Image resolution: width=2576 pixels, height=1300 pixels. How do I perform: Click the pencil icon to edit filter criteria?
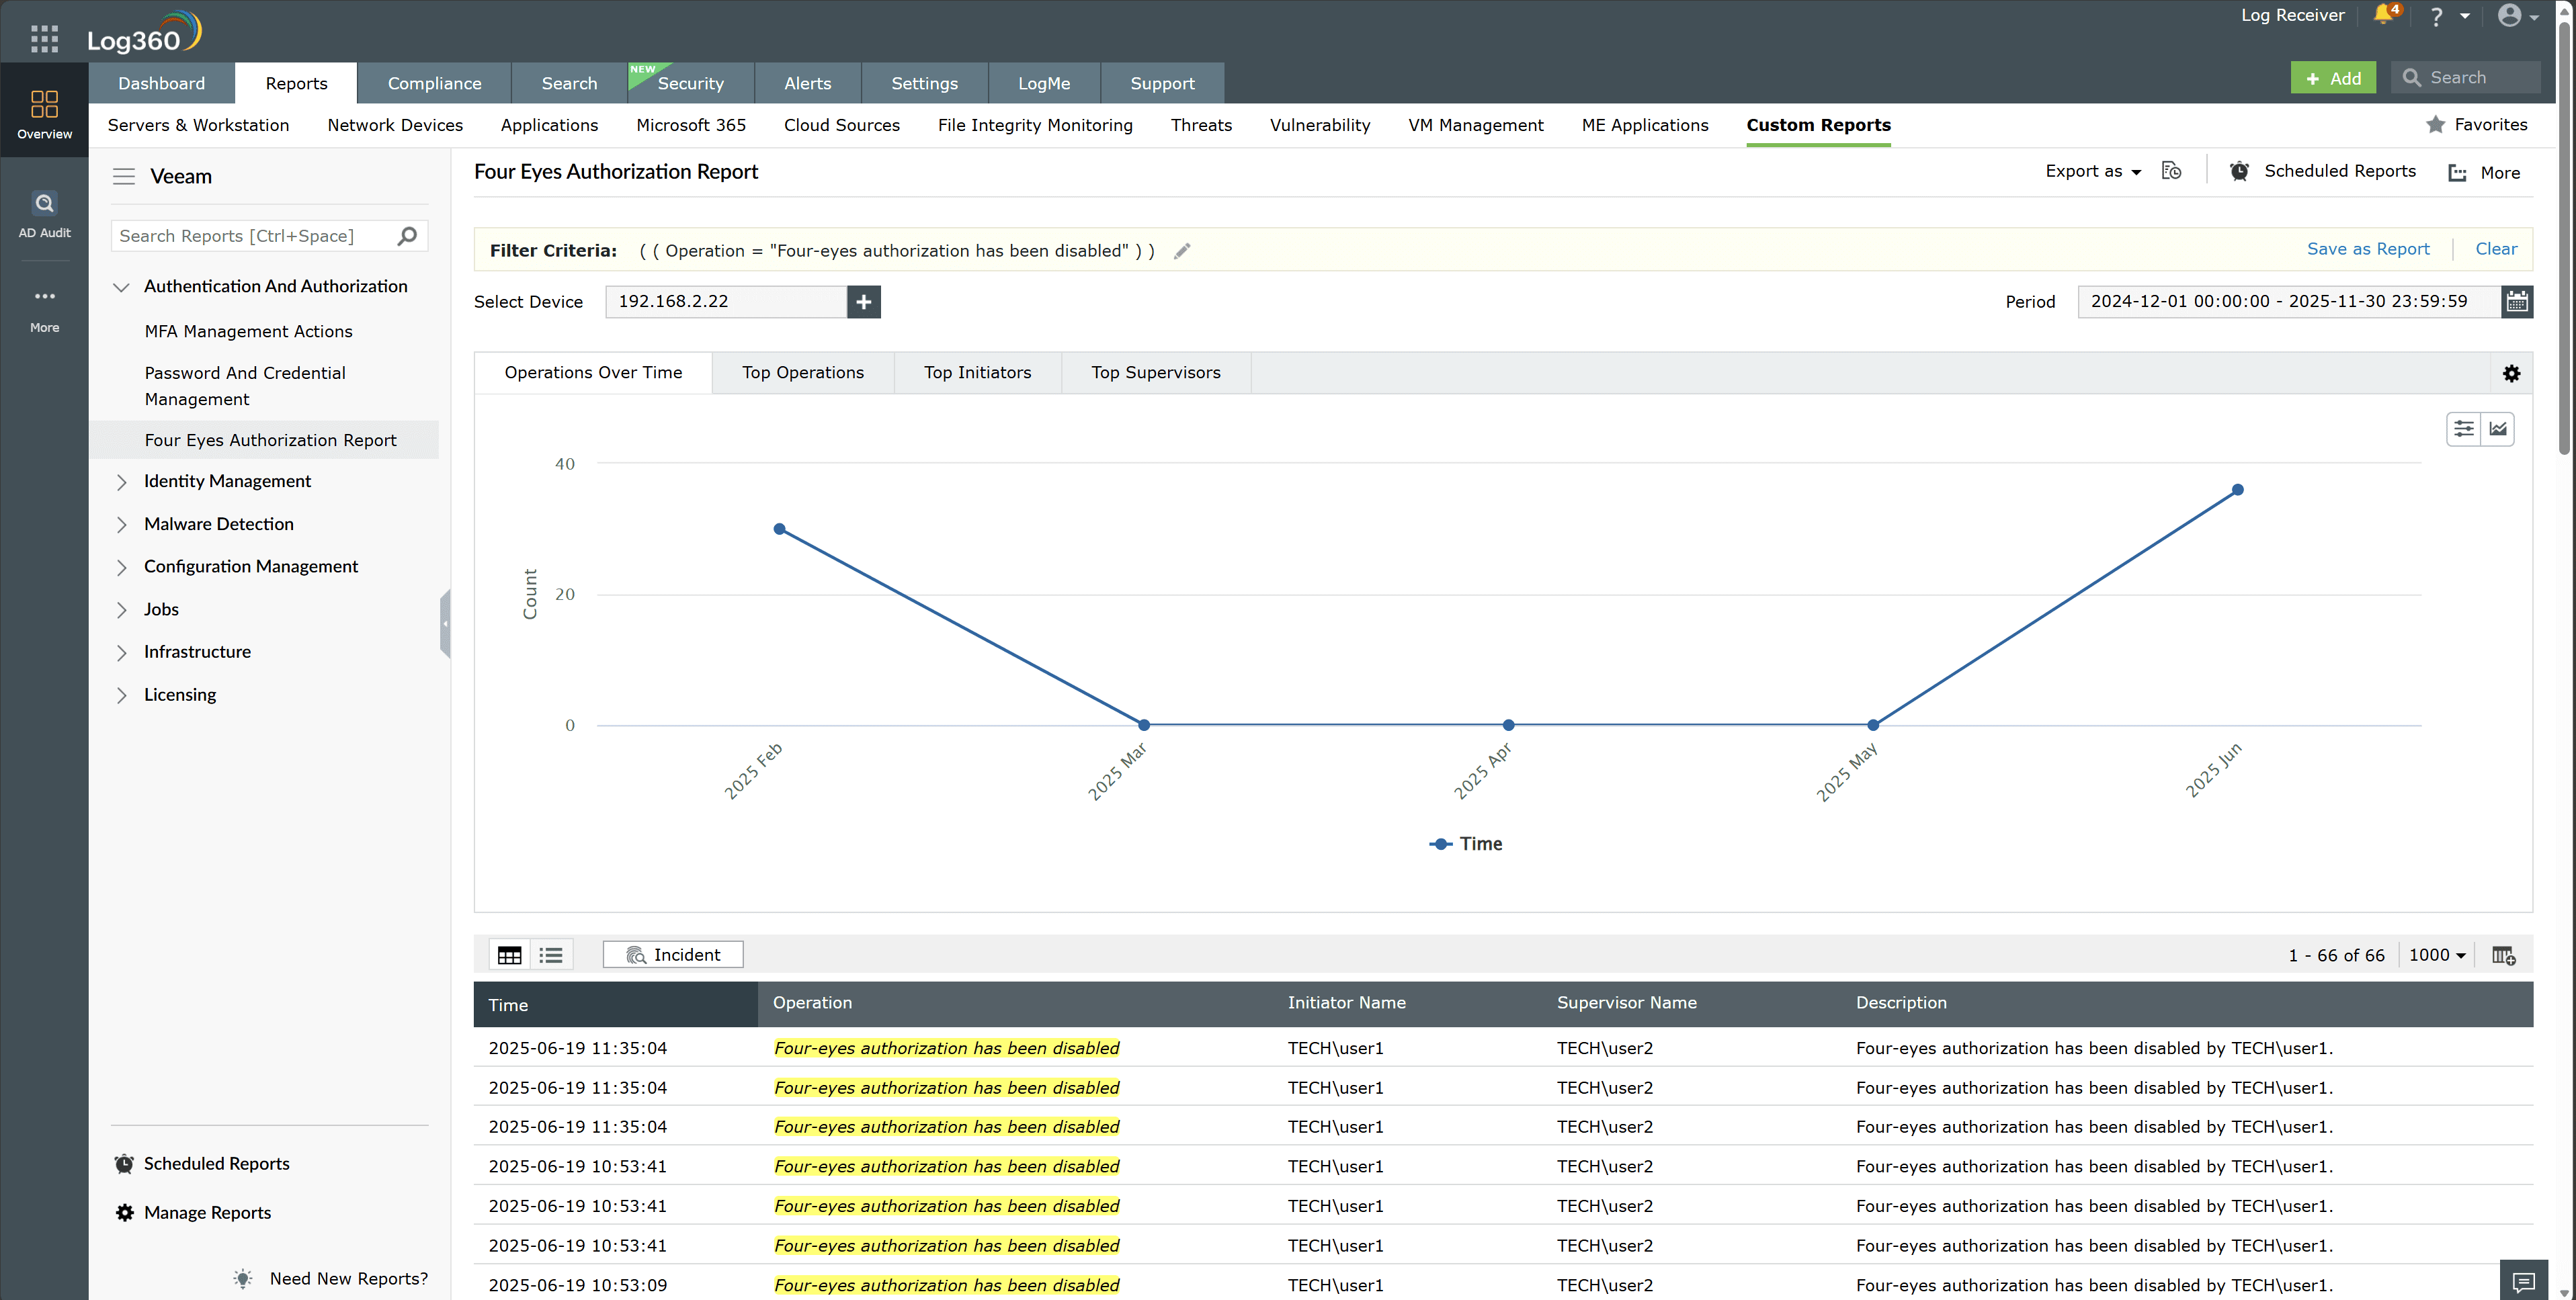coord(1182,251)
